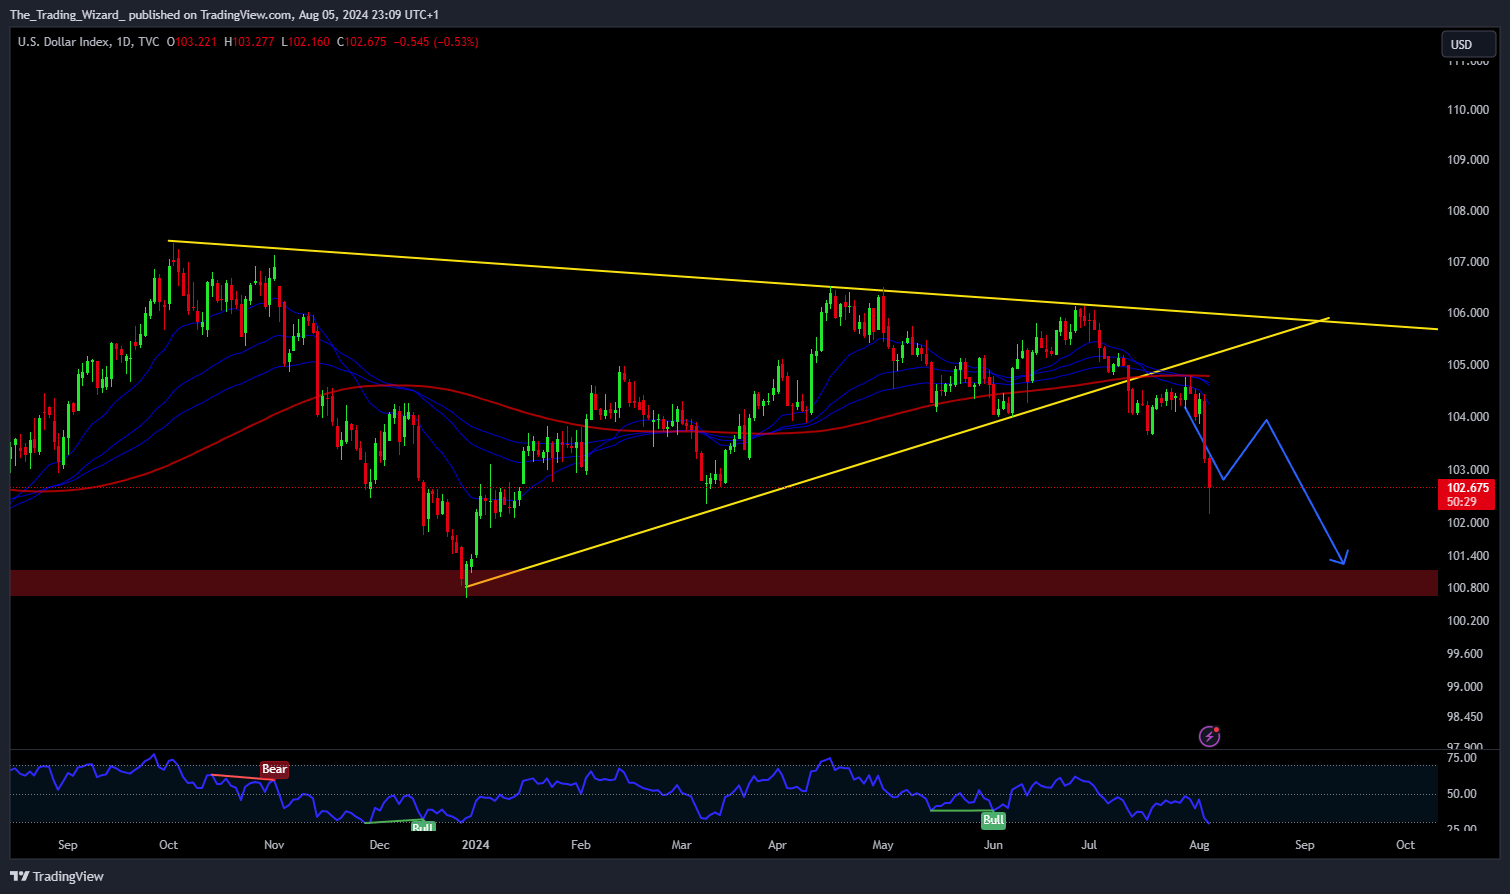Click the Jul time axis label
The width and height of the screenshot is (1510, 894).
1089,845
